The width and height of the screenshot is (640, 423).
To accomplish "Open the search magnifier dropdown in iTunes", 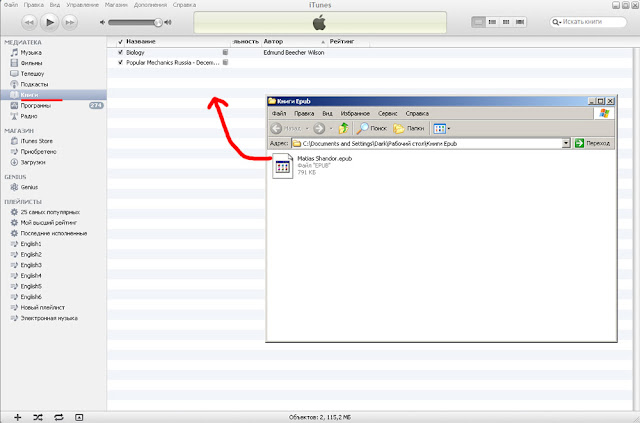I will 556,22.
